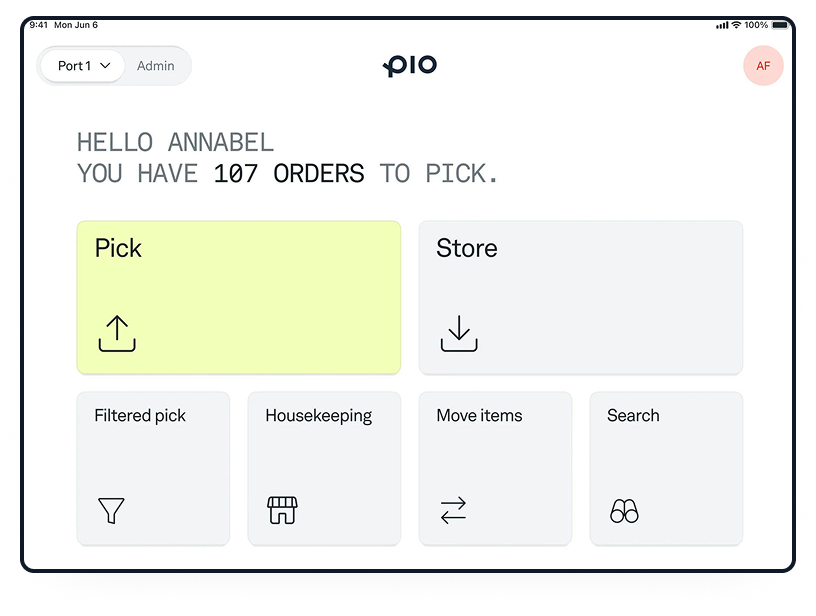816x616 pixels.
Task: Select the Filtered pick label
Action: coord(140,416)
